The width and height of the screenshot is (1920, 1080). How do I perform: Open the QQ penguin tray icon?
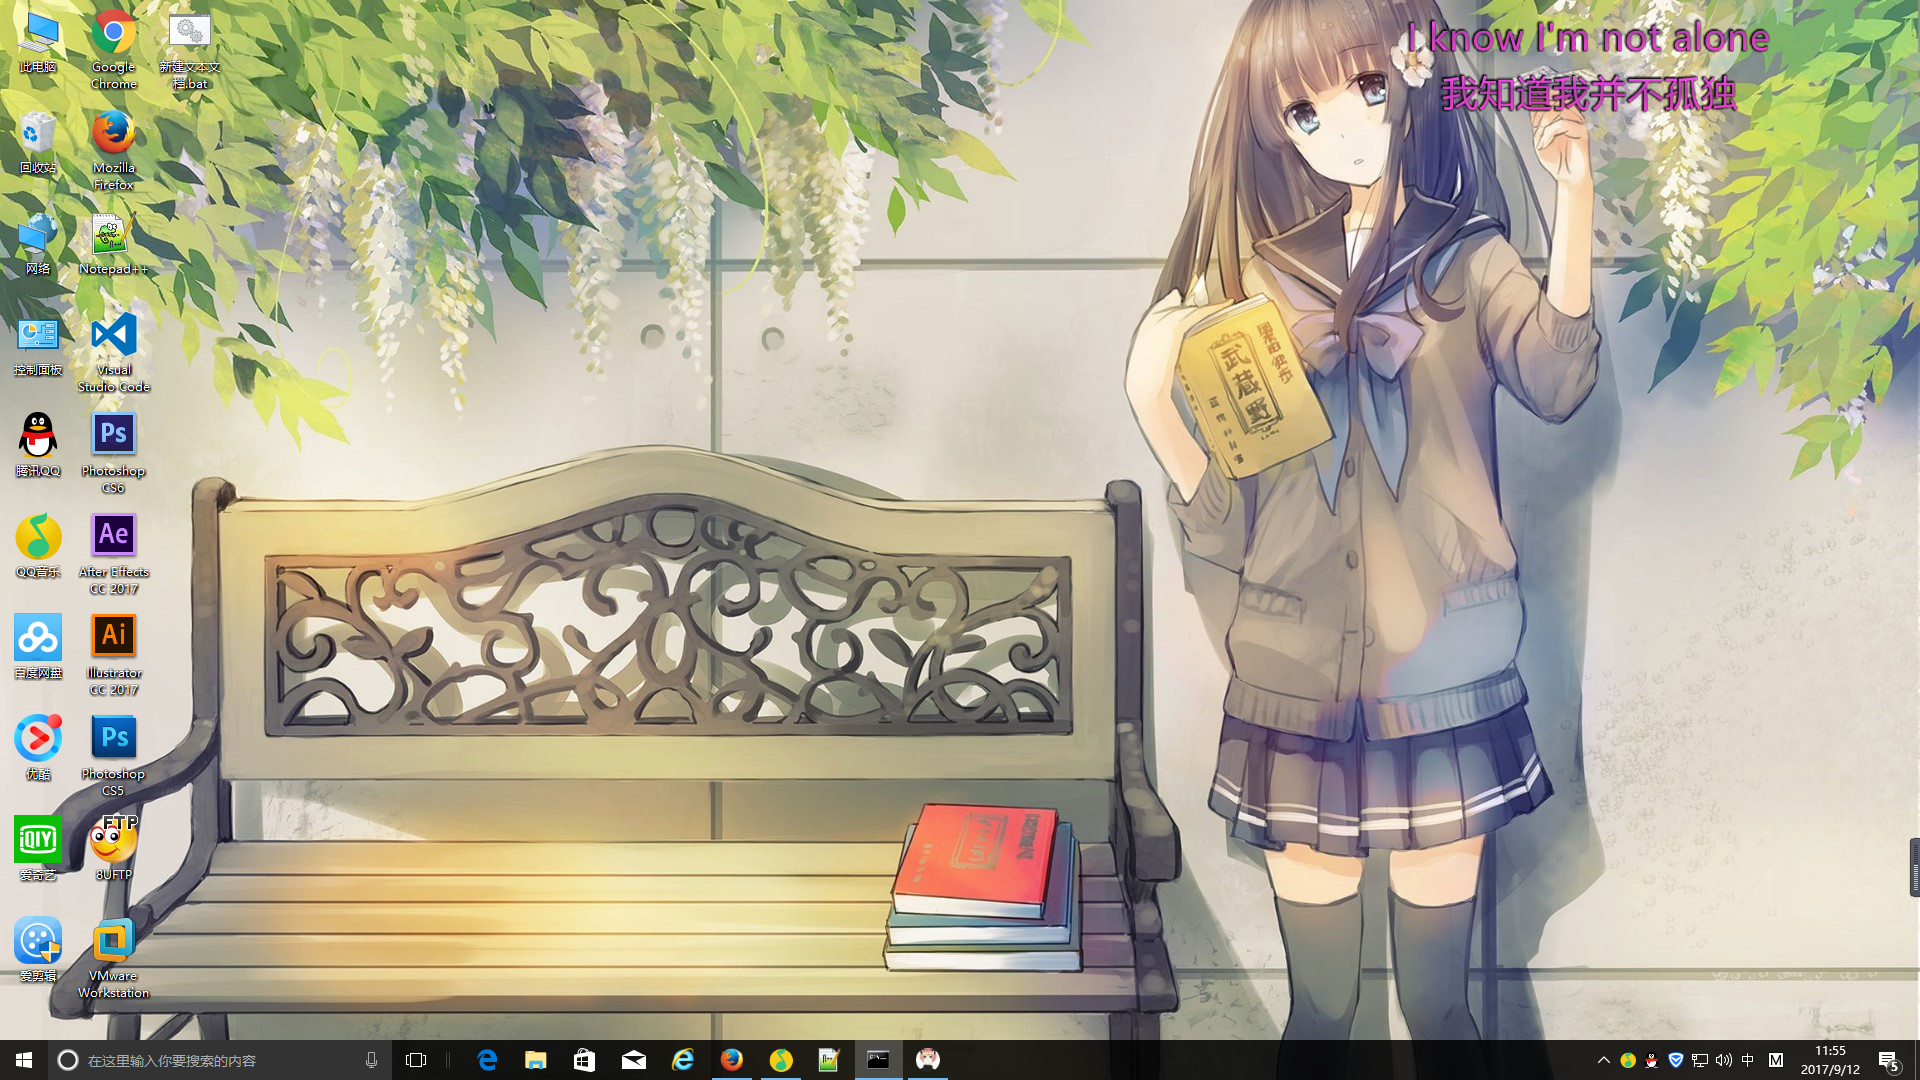coord(1652,1060)
